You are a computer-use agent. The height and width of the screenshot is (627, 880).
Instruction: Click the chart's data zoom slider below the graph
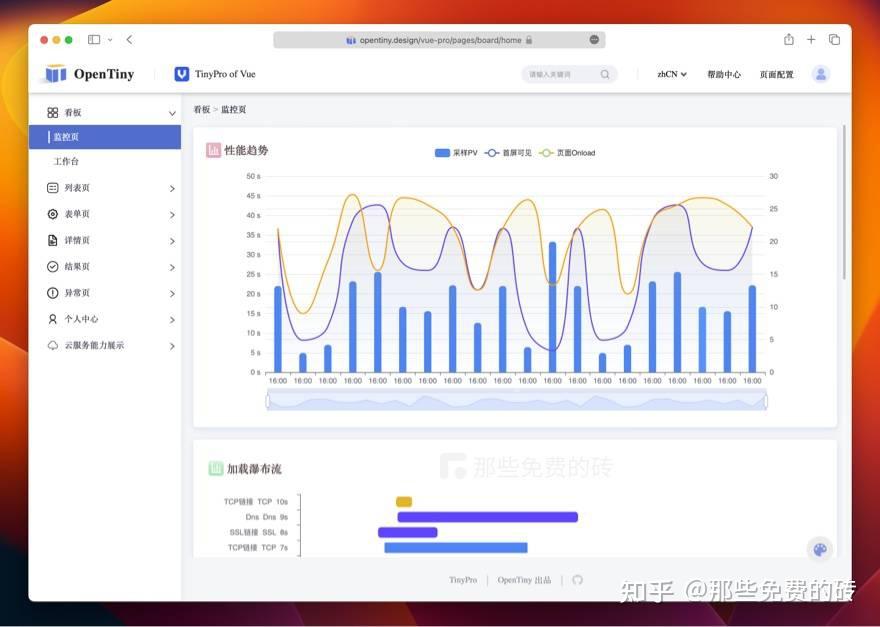click(515, 399)
